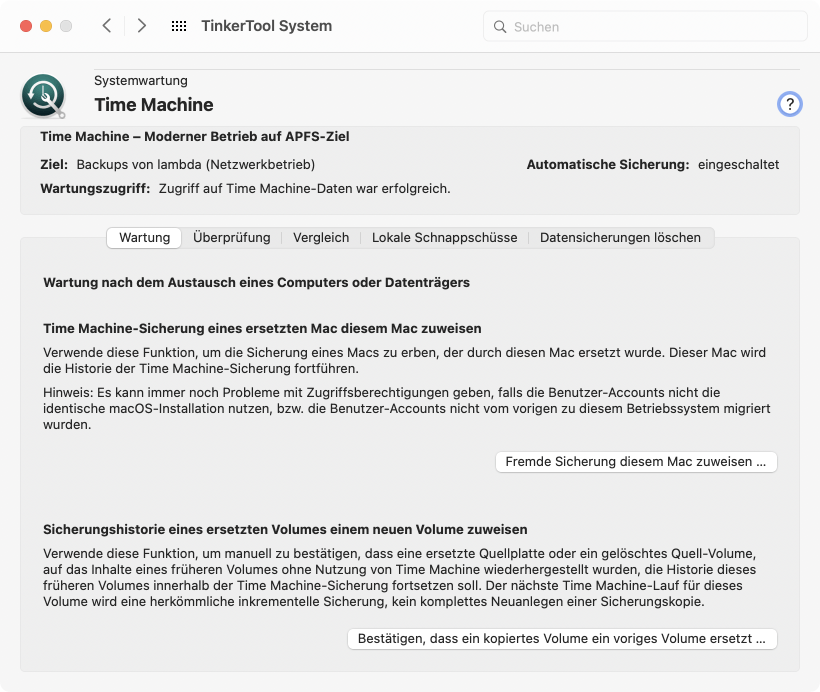This screenshot has width=820, height=692.
Task: Click the Systemwartung category label
Action: tap(141, 81)
